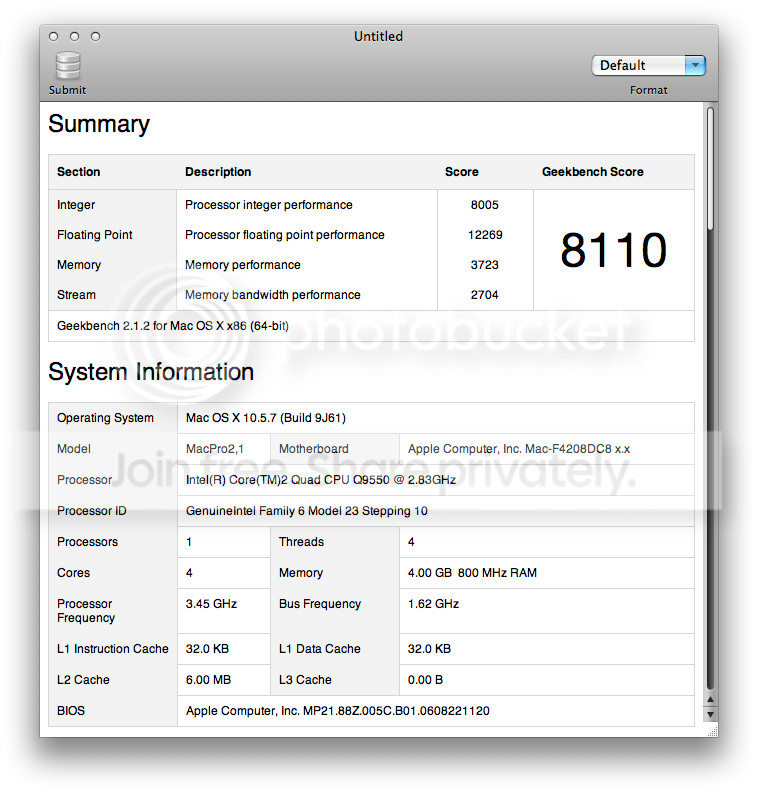The width and height of the screenshot is (758, 792).
Task: Open the Default format dropdown
Action: coord(648,65)
